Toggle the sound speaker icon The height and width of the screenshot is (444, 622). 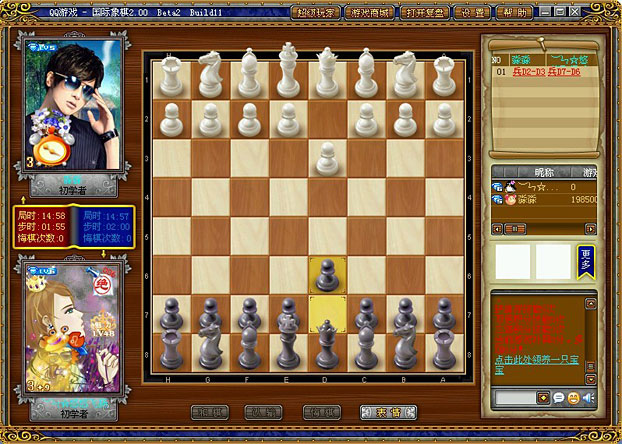click(x=588, y=398)
